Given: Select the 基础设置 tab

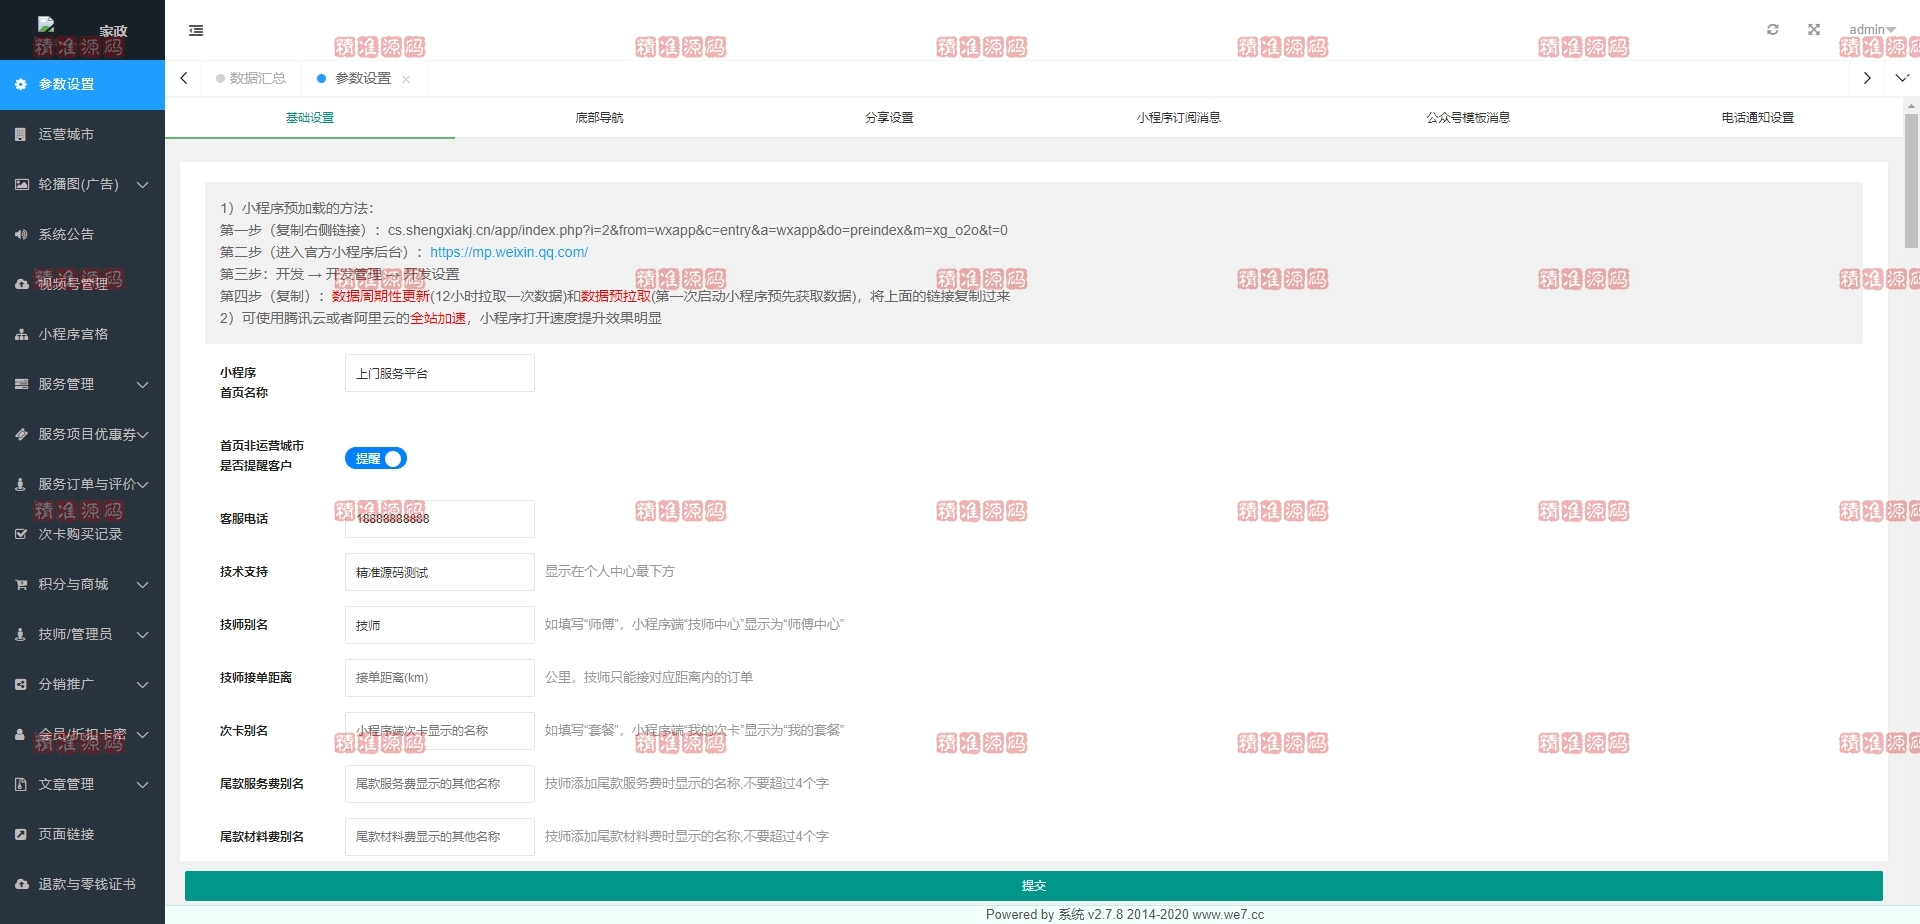Looking at the screenshot, I should point(310,118).
